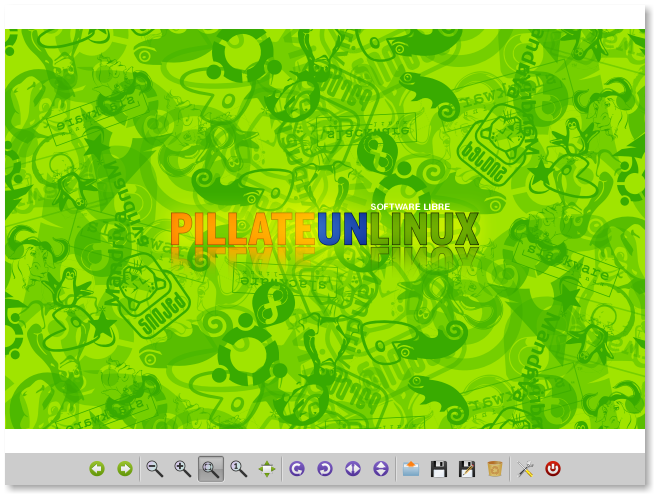Go to the next image
This screenshot has width=654, height=494.
point(125,469)
